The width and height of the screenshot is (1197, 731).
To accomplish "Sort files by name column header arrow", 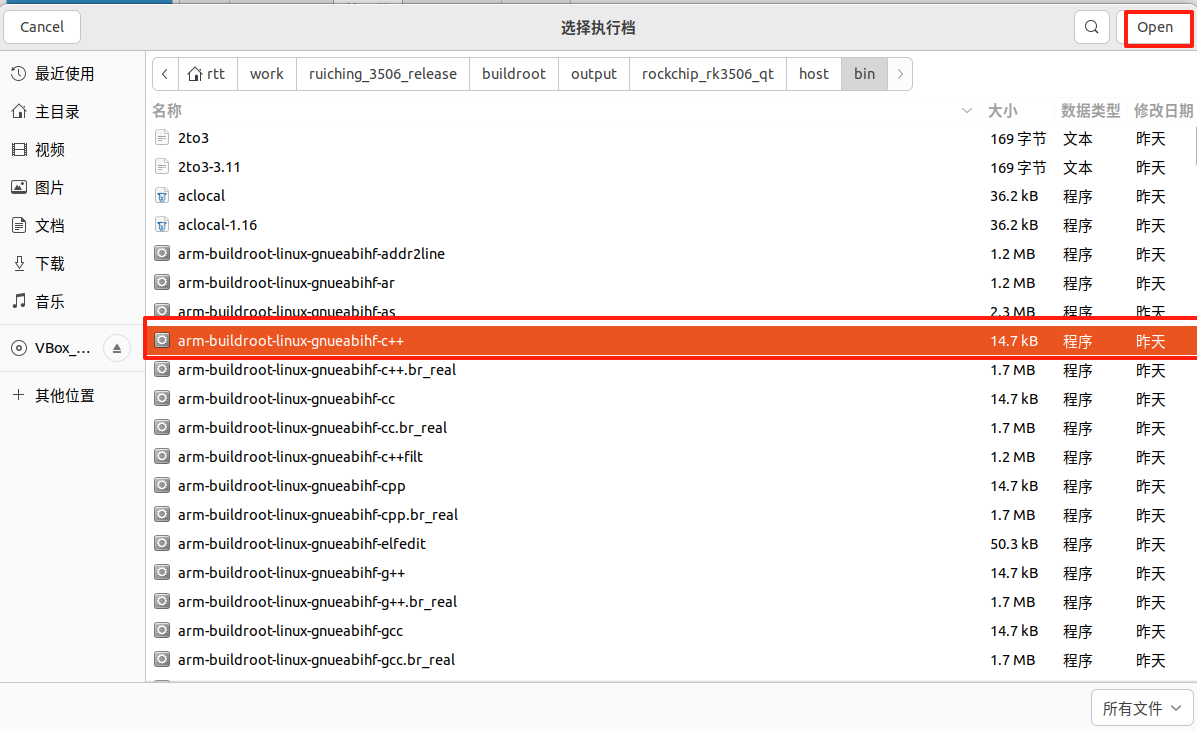I will tap(966, 110).
